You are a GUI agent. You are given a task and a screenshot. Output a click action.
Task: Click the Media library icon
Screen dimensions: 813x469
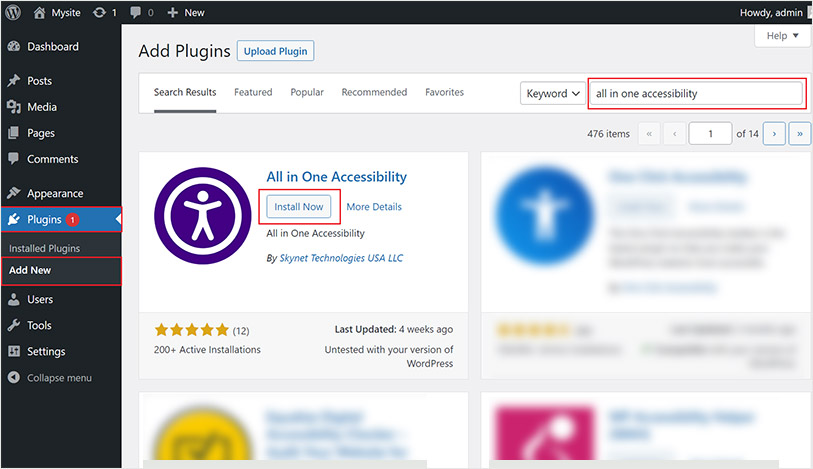(x=14, y=107)
